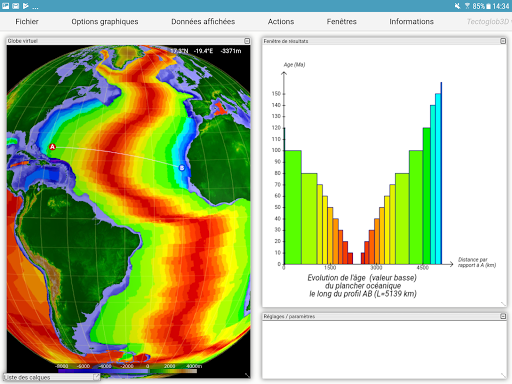This screenshot has width=512, height=384.
Task: Click the resize handle of results window
Action: [503, 304]
